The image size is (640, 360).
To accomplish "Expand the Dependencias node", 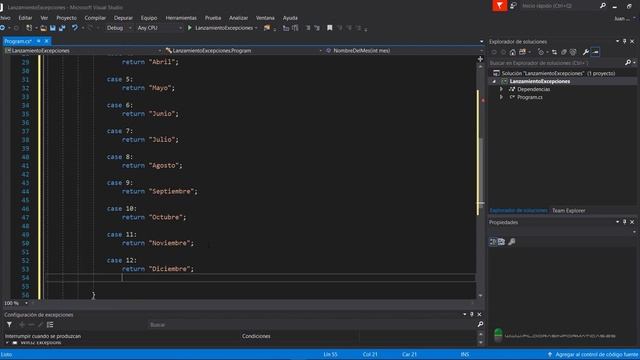I will click(501, 89).
